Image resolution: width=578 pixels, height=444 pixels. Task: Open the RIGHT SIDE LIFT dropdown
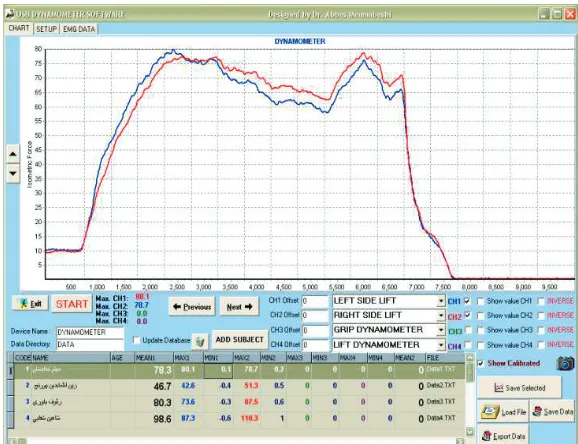click(441, 316)
